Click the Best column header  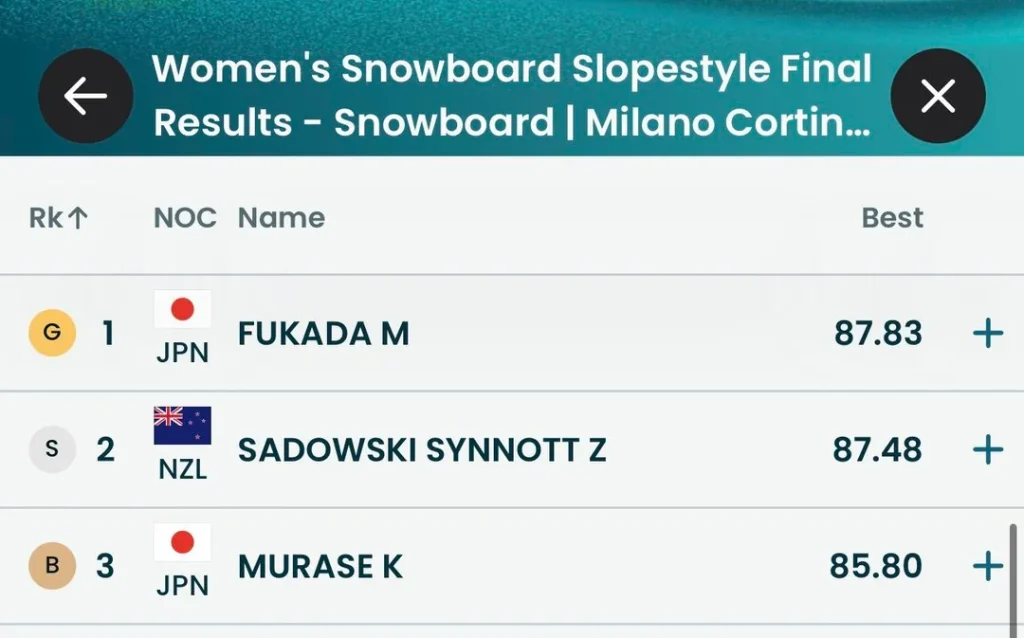pyautogui.click(x=892, y=218)
